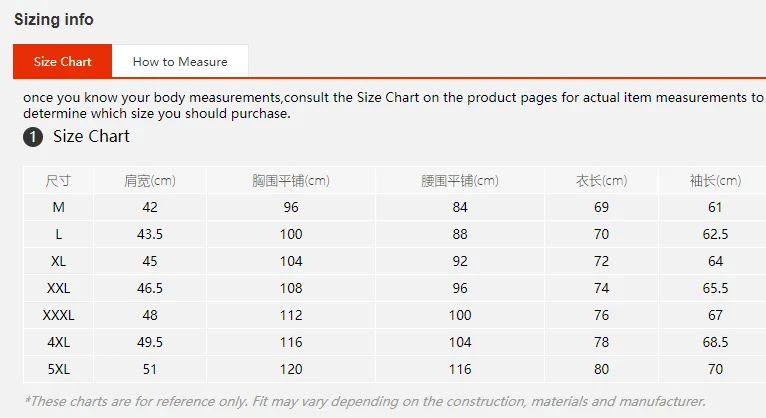Select the M size row label

click(59, 207)
